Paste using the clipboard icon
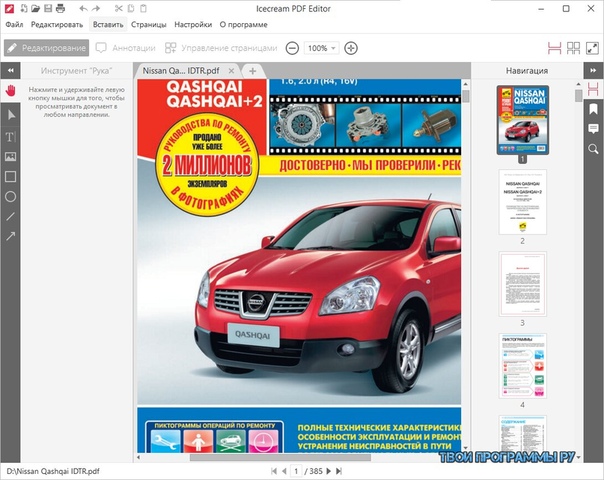The height and width of the screenshot is (480, 604). pos(143,8)
